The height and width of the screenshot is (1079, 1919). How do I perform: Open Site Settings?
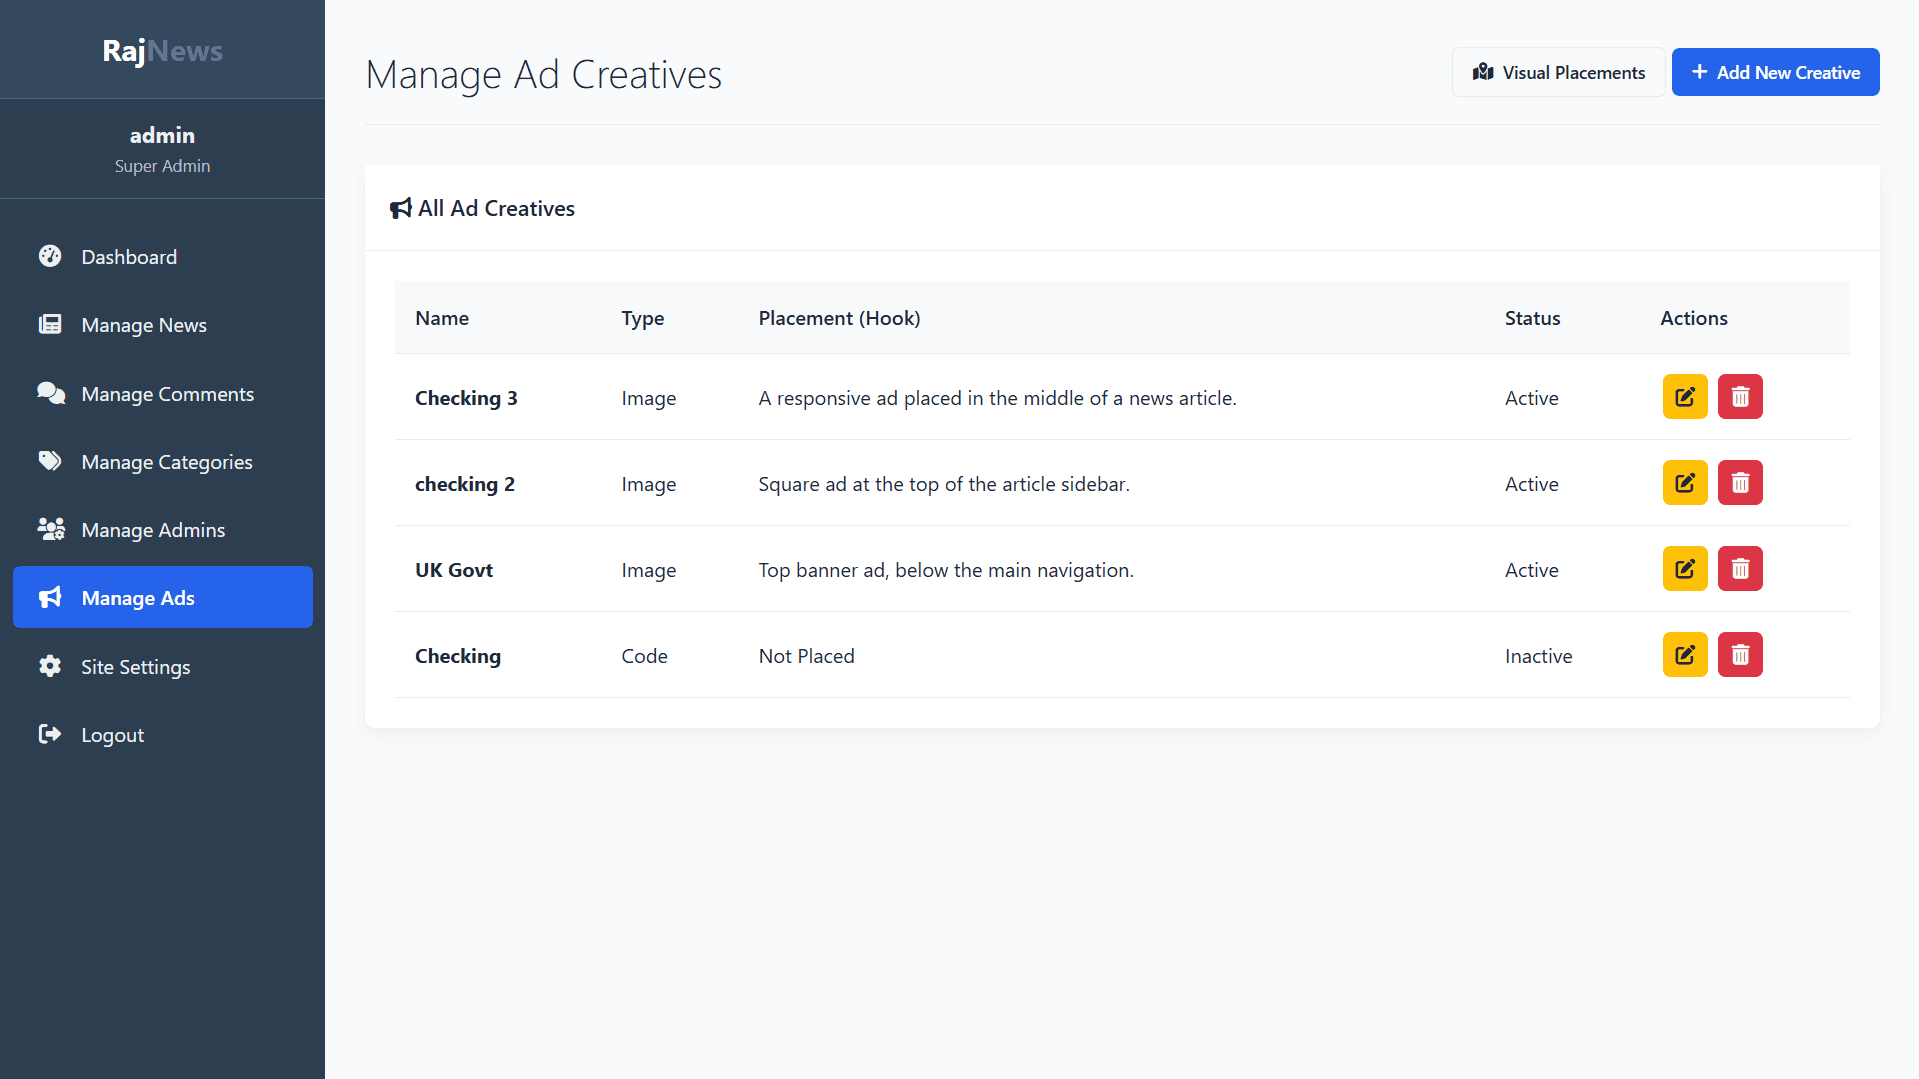point(135,667)
